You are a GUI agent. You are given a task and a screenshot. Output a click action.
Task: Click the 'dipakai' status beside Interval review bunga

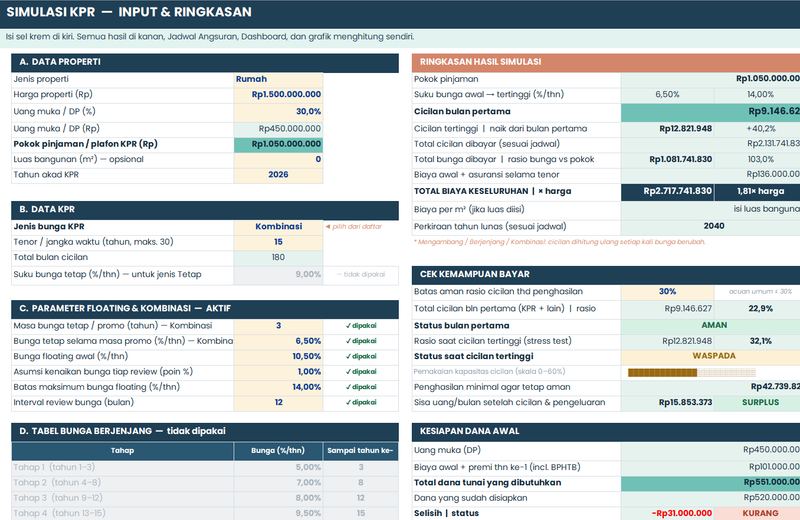(361, 402)
